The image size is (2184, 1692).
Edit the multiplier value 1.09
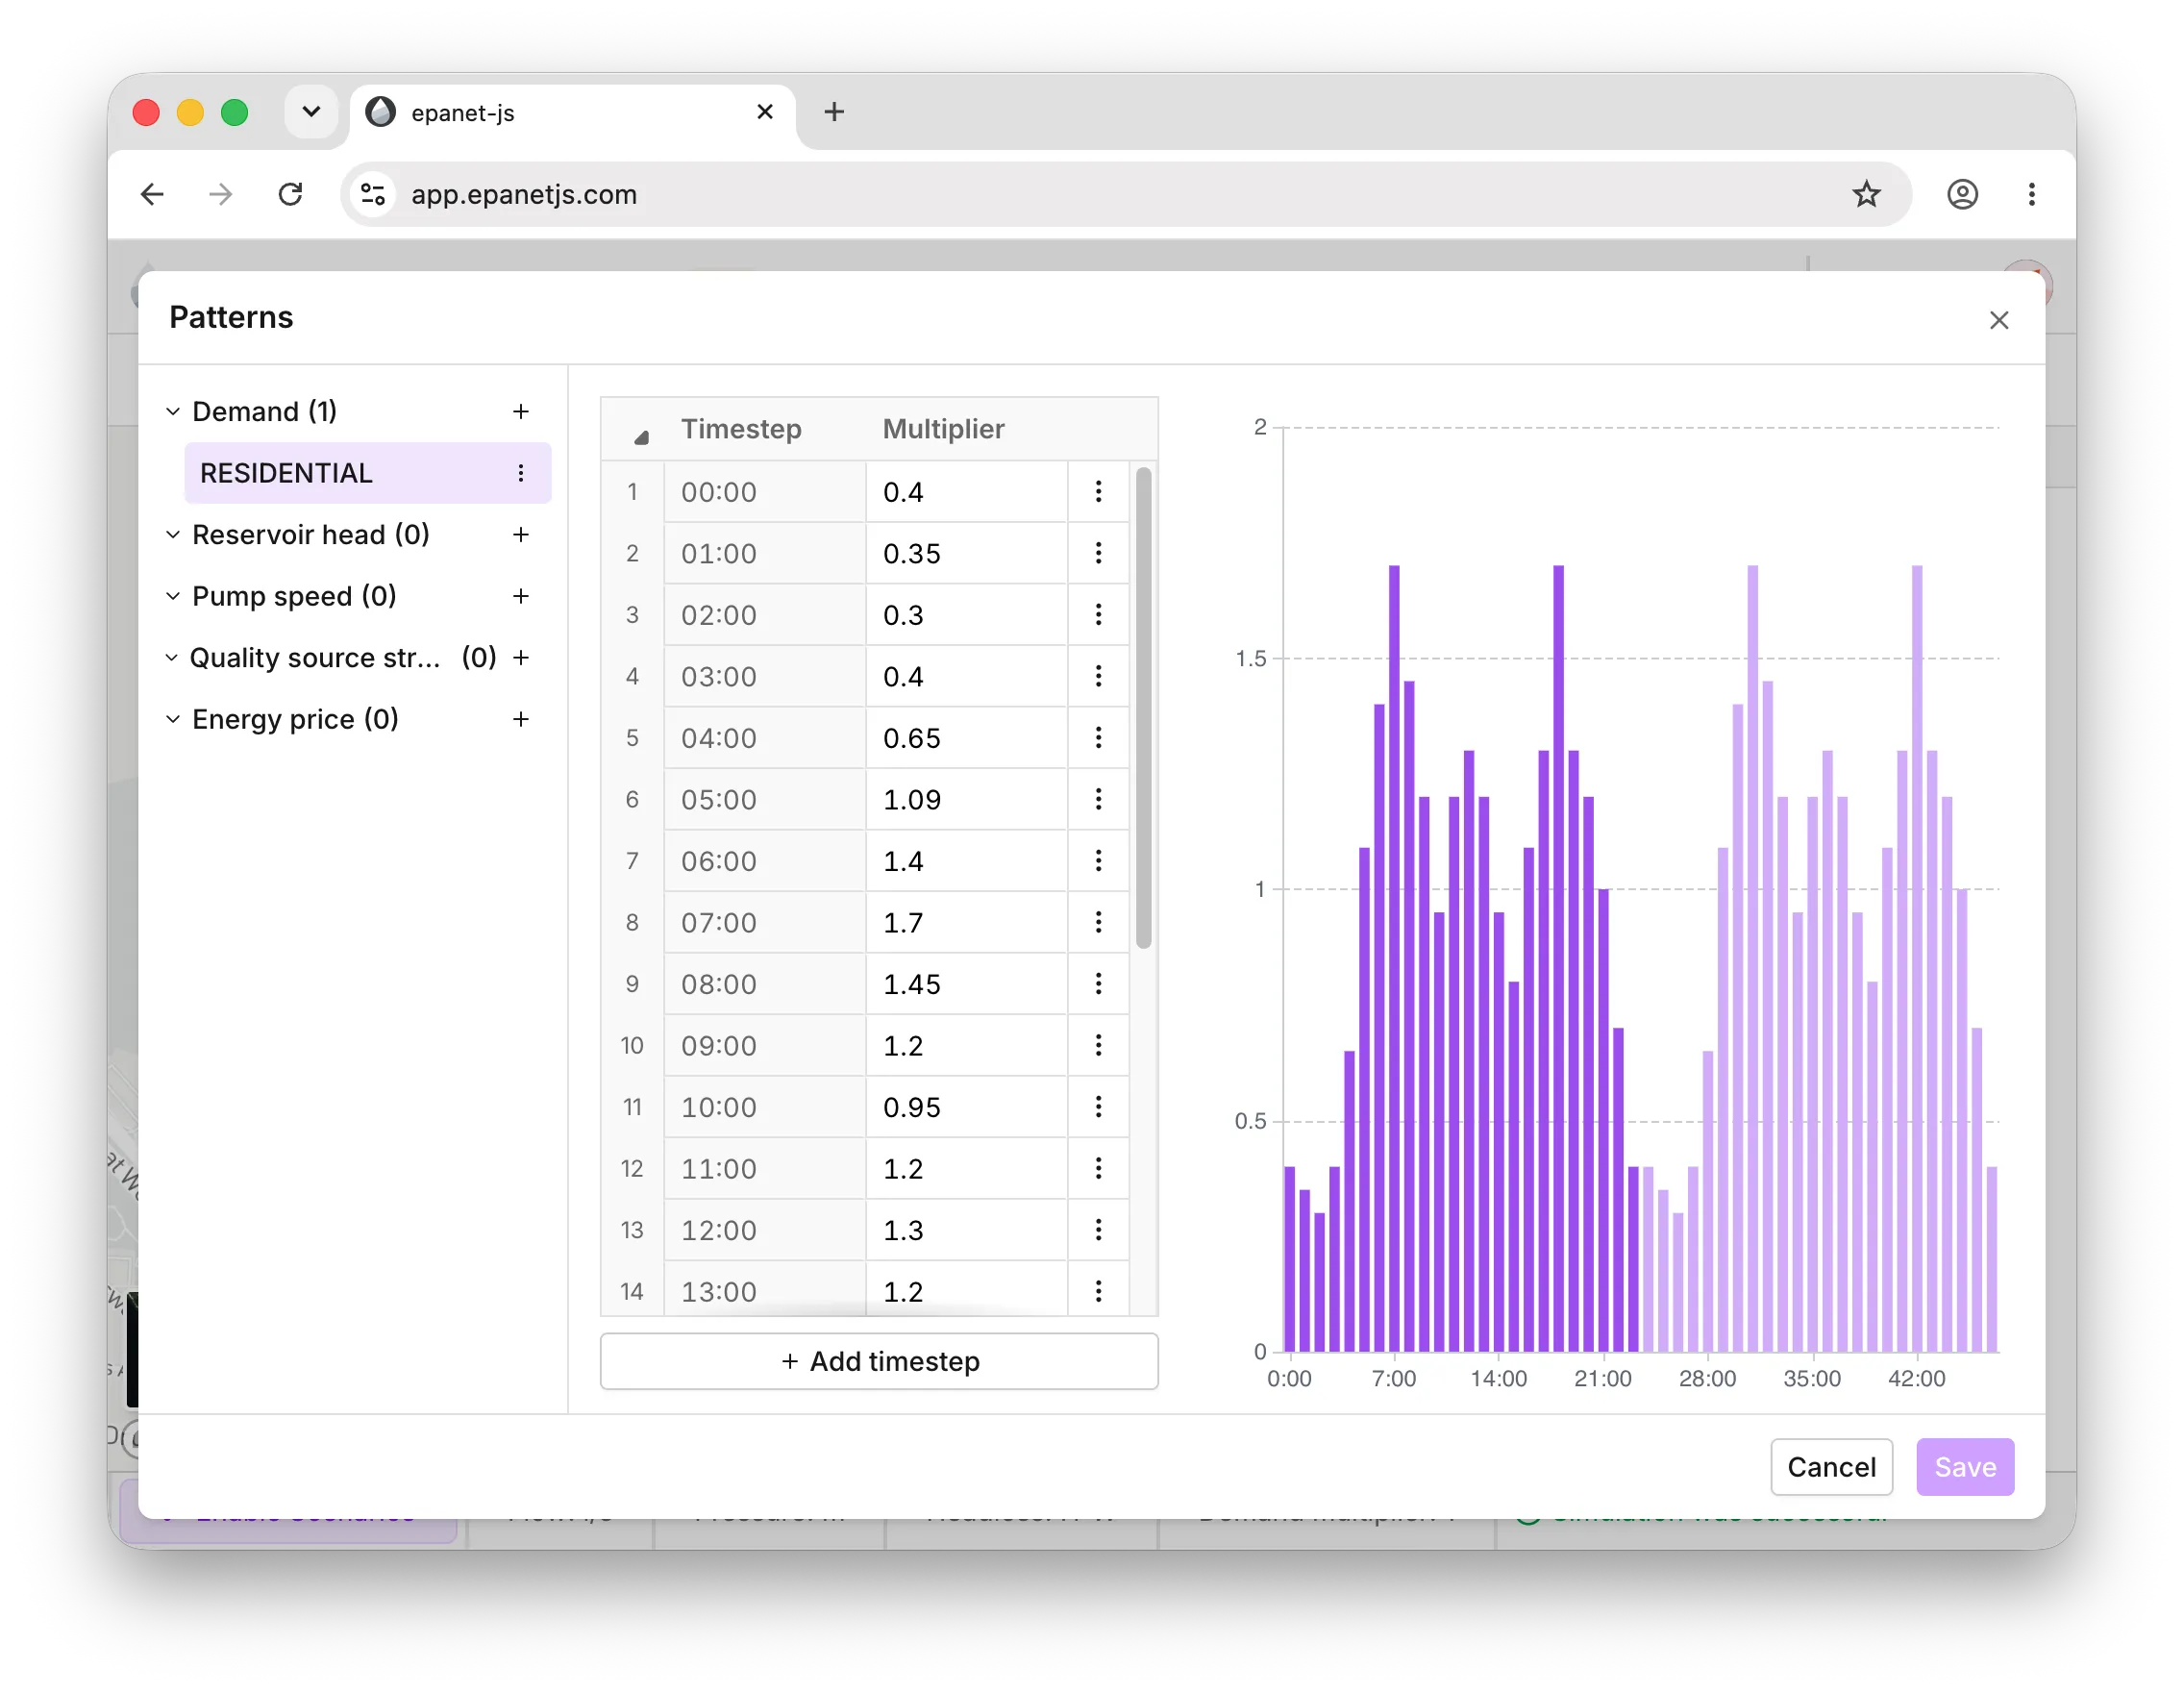(x=966, y=799)
